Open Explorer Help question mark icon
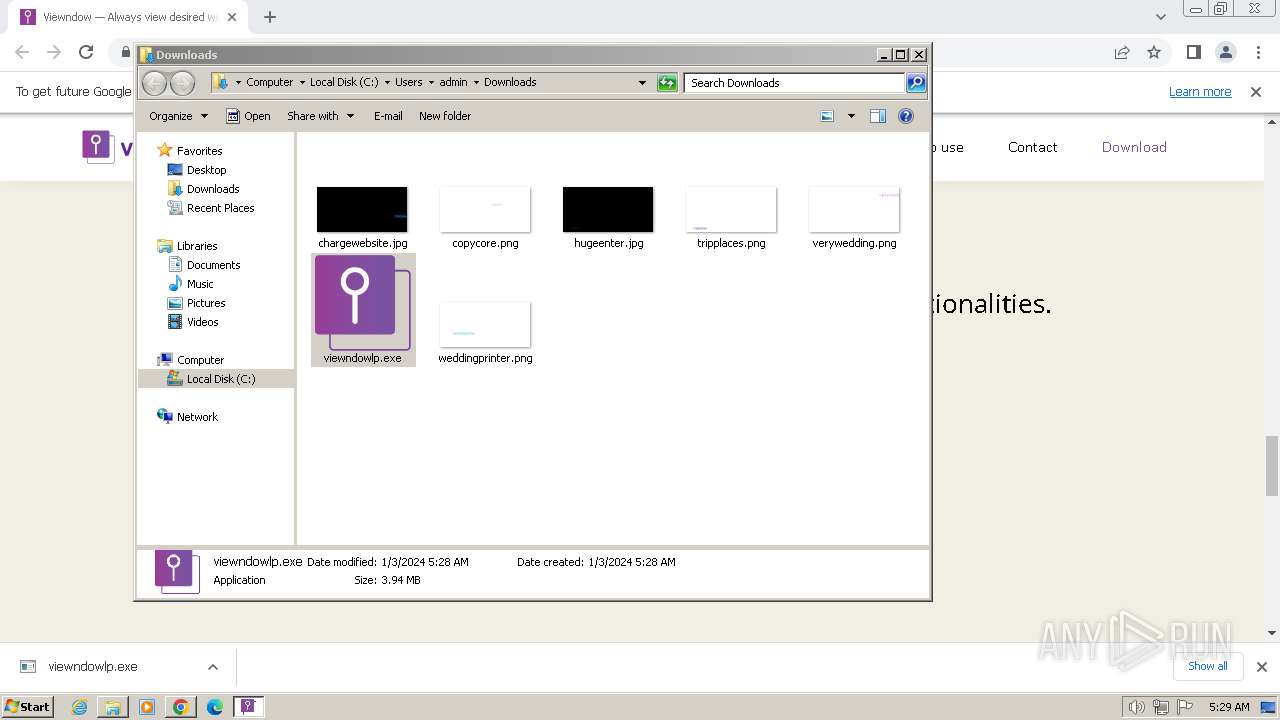The width and height of the screenshot is (1280, 720). click(906, 116)
